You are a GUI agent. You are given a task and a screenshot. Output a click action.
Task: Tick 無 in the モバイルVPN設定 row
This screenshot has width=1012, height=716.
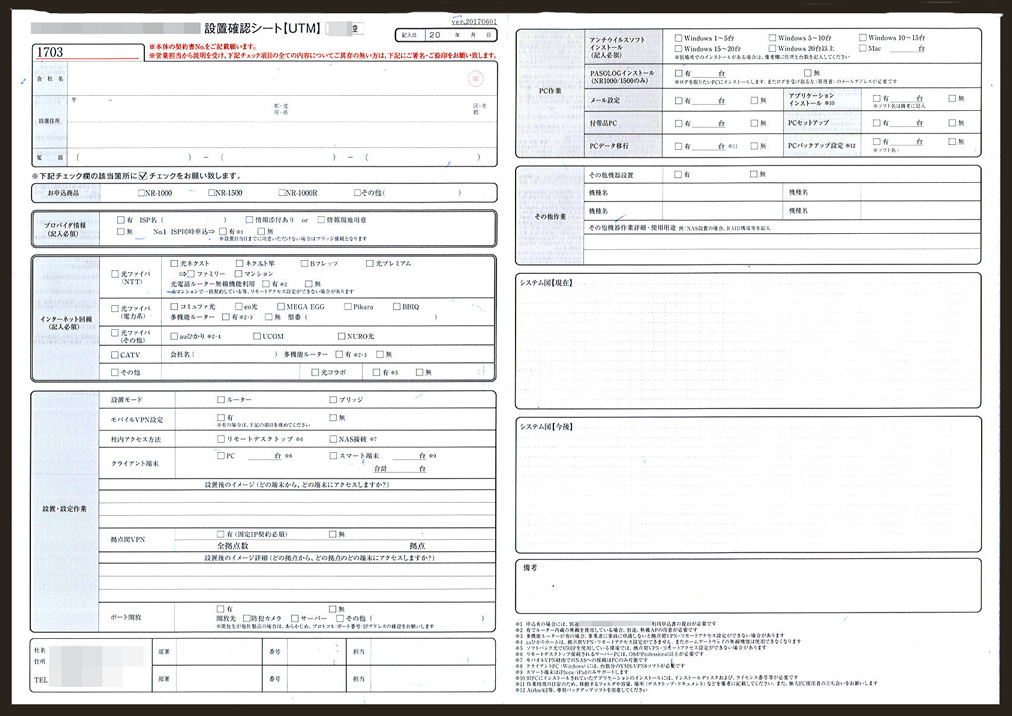333,418
